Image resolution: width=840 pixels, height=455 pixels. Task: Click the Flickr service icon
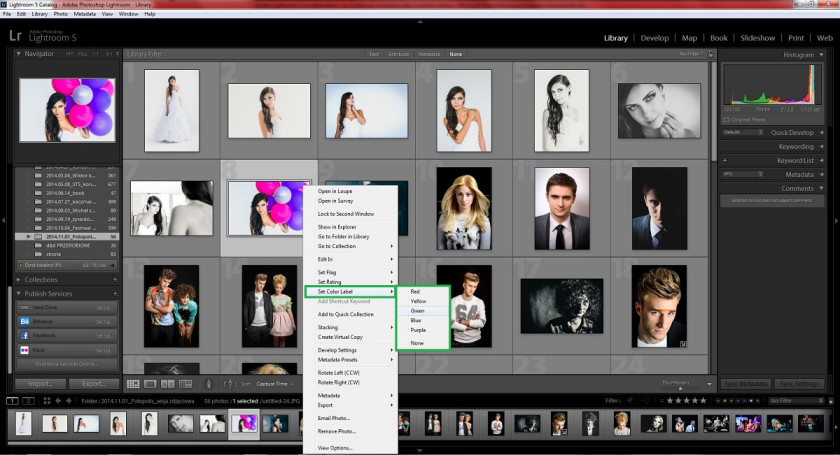(x=25, y=350)
